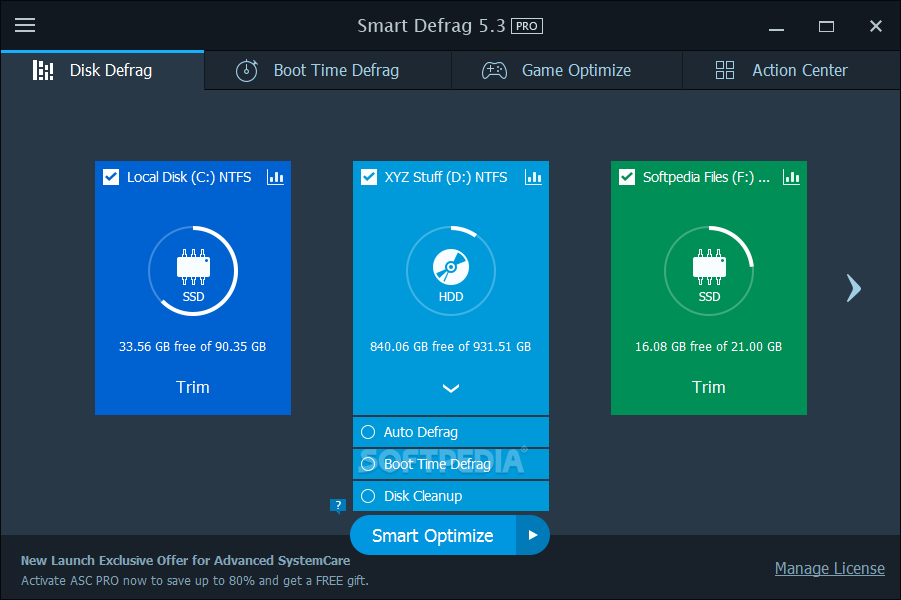This screenshot has height=600, width=901.
Task: Maximize the Smart Defrag window
Action: click(826, 26)
